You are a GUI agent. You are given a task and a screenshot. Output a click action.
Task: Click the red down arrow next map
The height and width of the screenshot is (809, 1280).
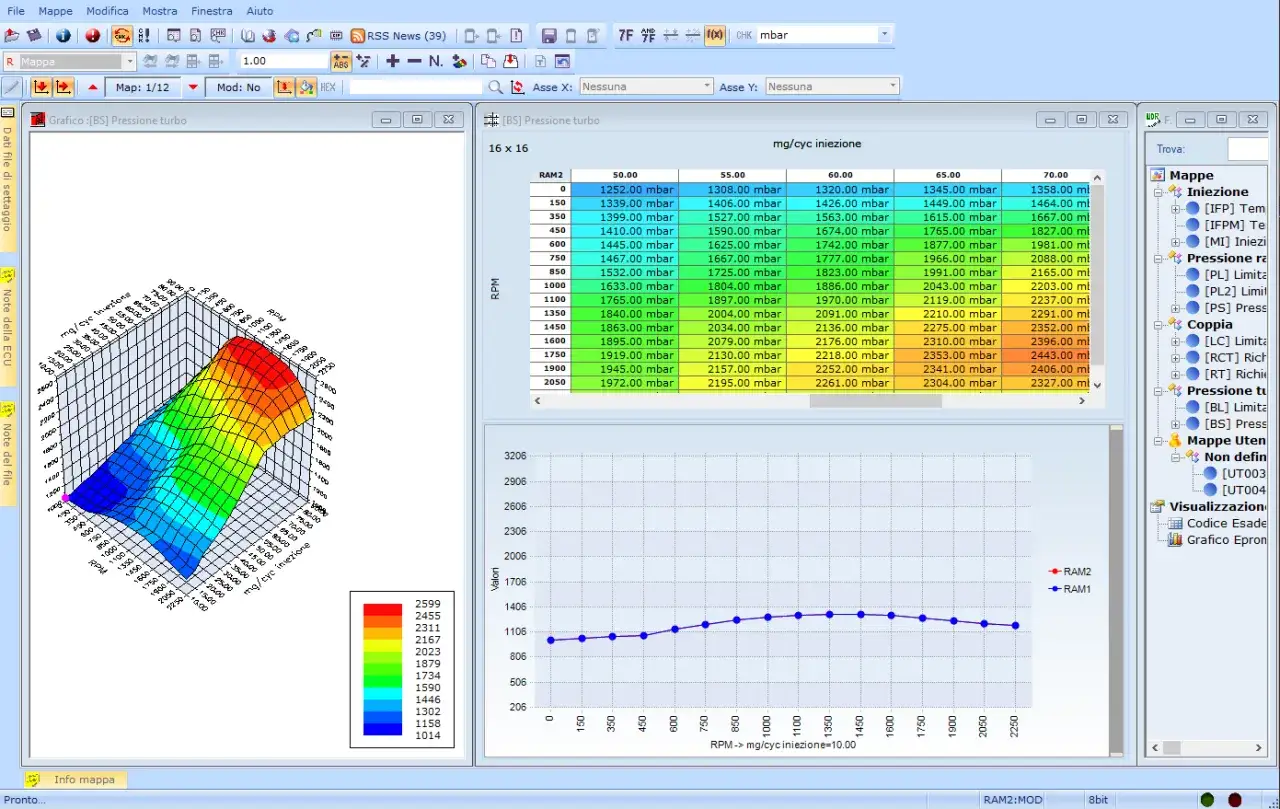193,87
